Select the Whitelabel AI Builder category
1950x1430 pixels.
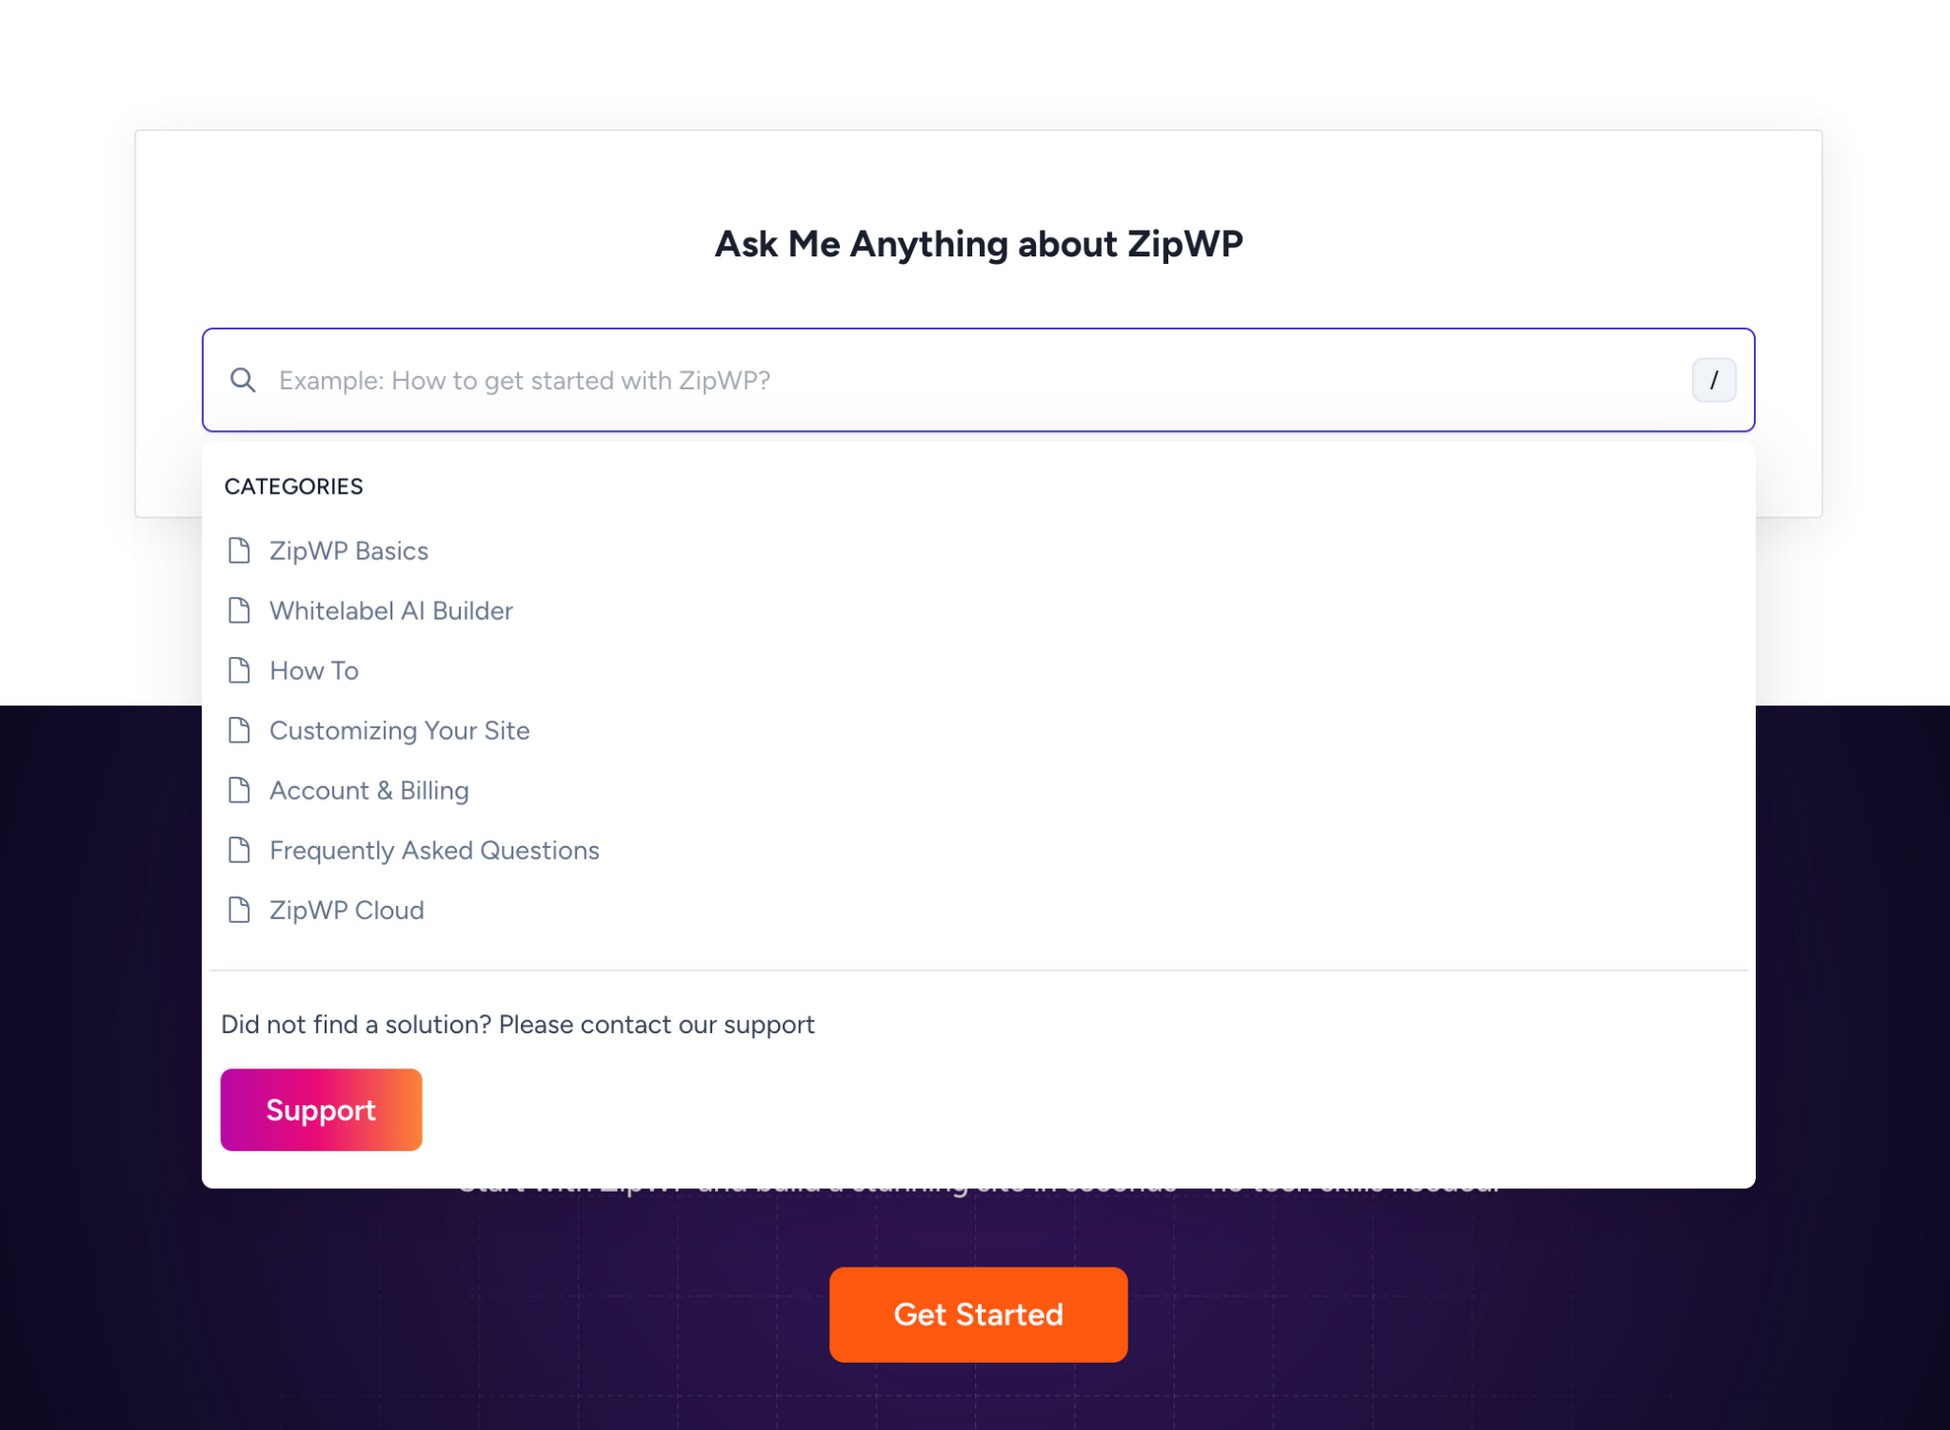coord(390,610)
